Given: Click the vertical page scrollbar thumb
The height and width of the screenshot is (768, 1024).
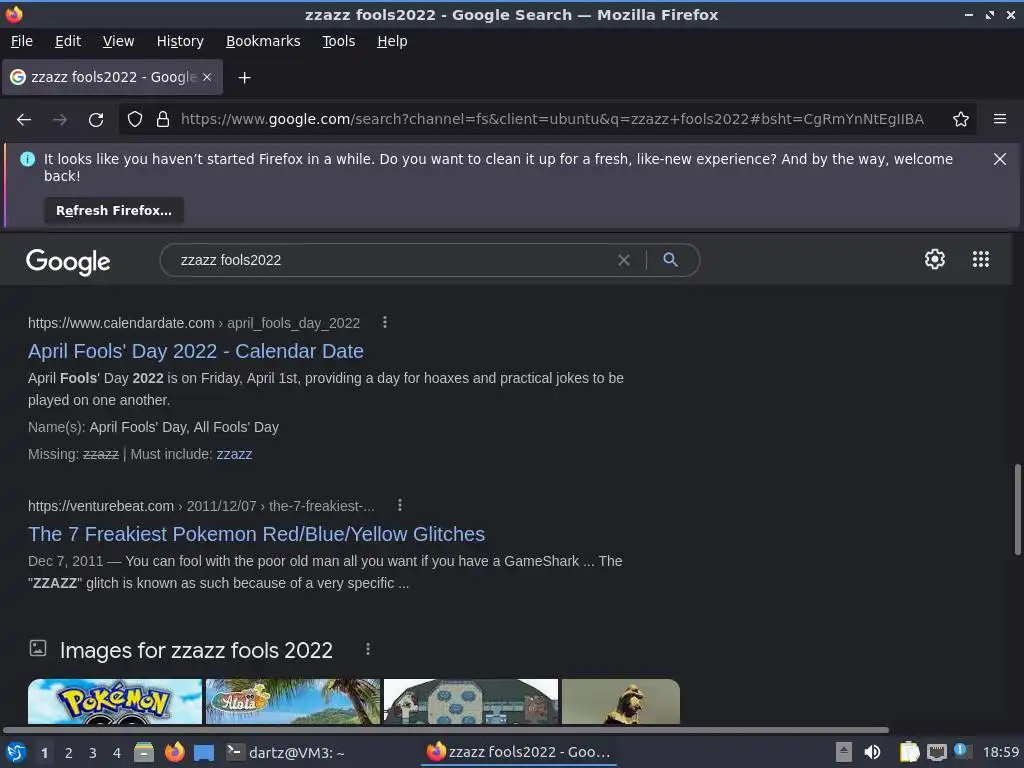Looking at the screenshot, I should coord(1017,510).
